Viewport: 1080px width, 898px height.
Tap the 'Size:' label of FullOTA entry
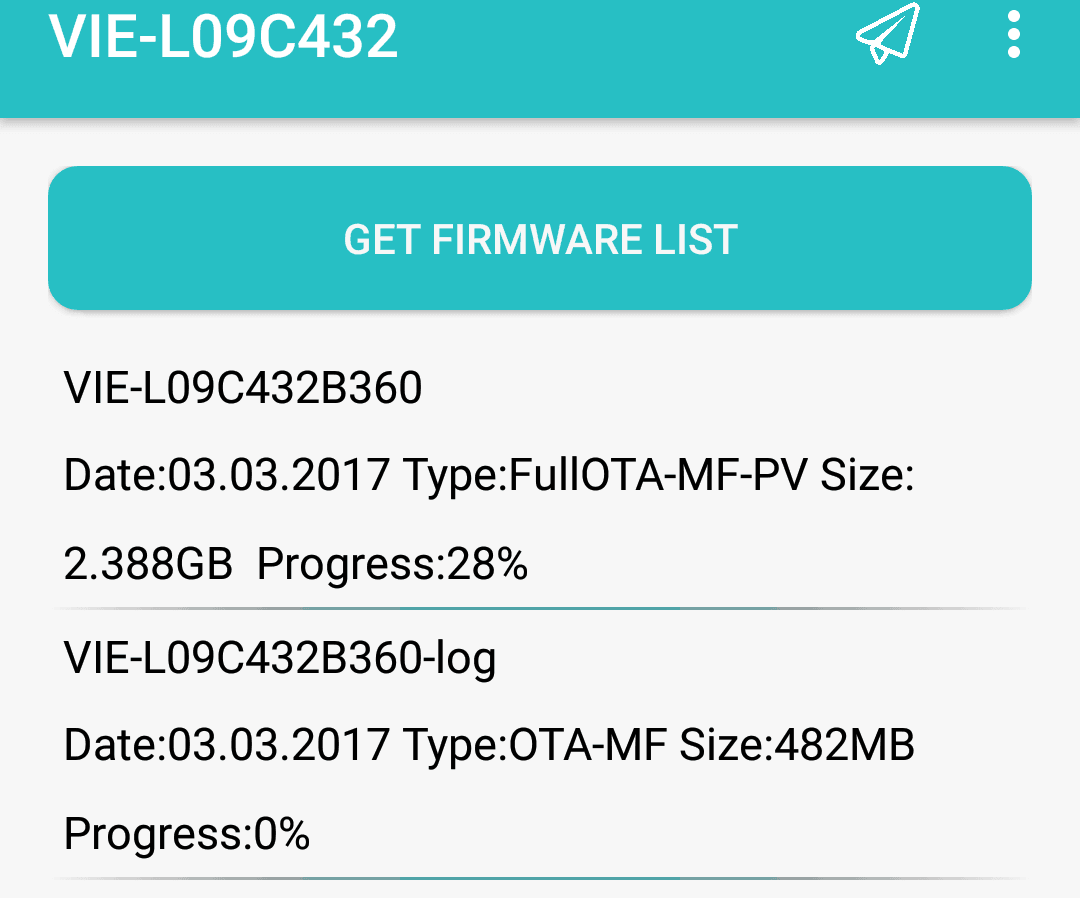click(867, 475)
